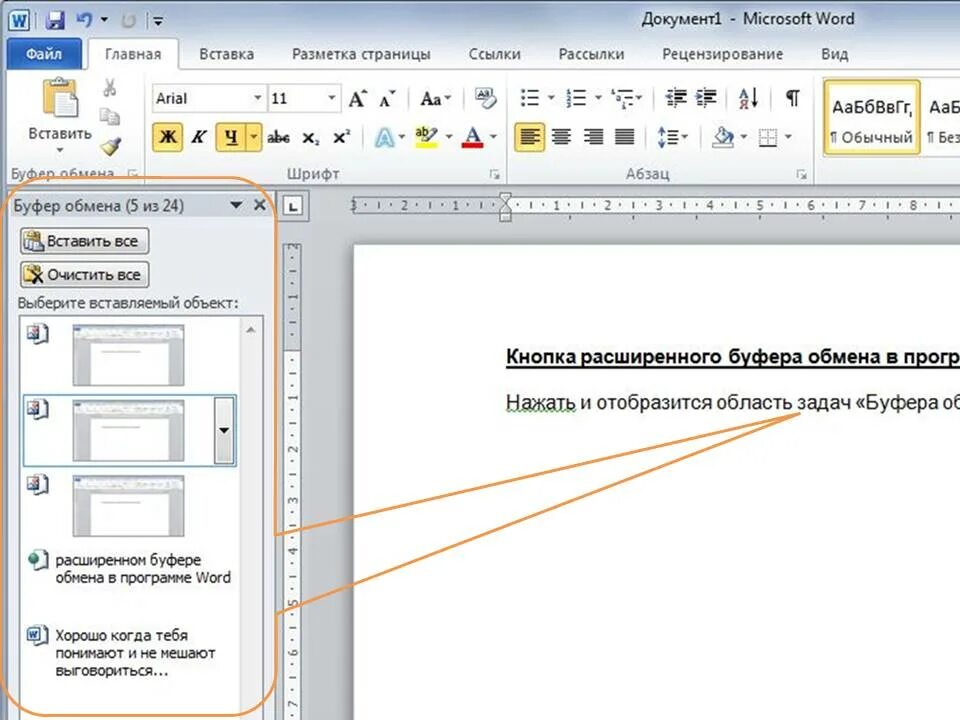This screenshot has height=720, width=960.
Task: Switch to the Рецензирование tab
Action: point(722,54)
